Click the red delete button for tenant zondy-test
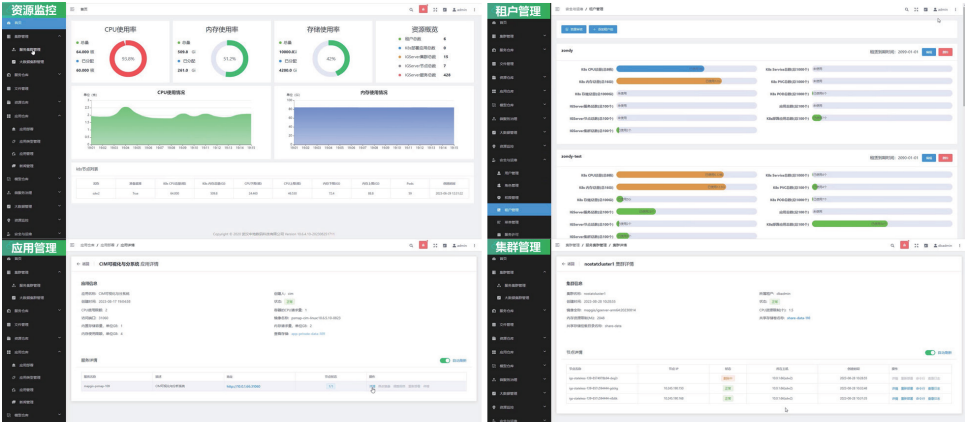 coord(943,157)
